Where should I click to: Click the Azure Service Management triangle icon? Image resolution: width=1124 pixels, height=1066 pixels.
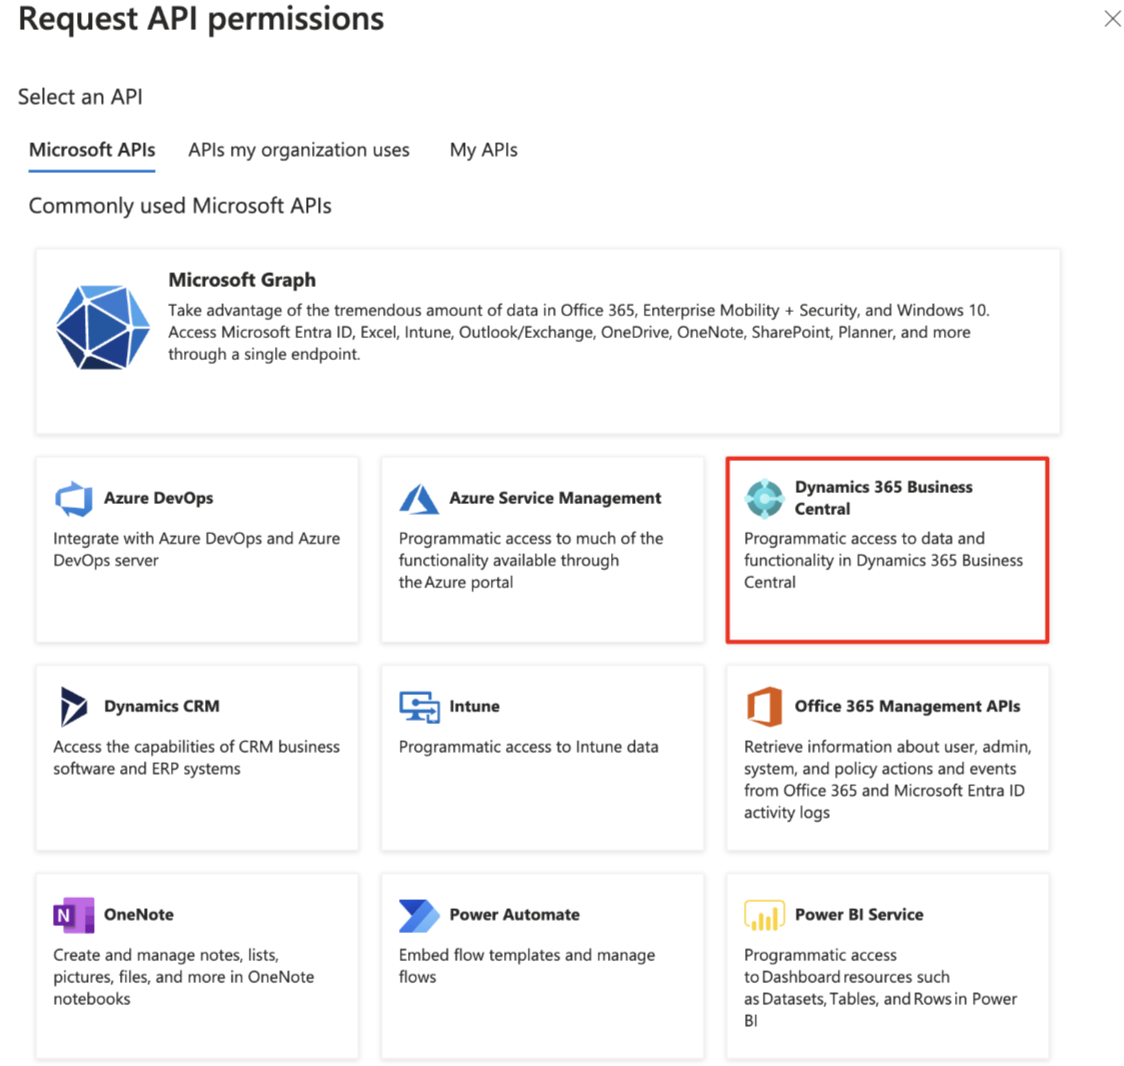(x=419, y=499)
